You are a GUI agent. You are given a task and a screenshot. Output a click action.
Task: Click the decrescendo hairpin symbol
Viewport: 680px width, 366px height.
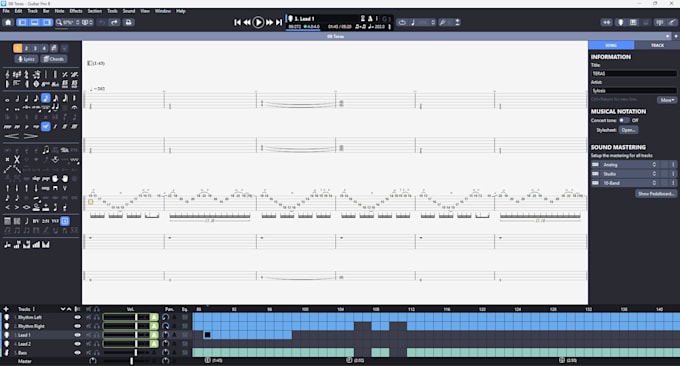pos(30,136)
